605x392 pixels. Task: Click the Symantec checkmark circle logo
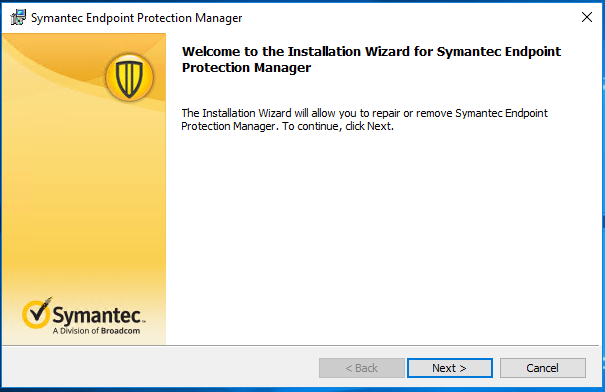36,313
